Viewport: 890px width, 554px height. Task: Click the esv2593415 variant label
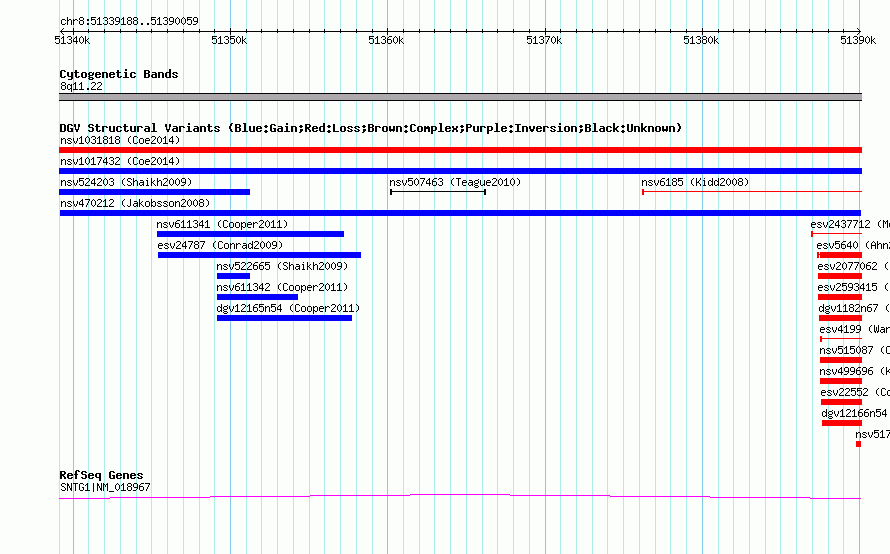click(x=853, y=287)
